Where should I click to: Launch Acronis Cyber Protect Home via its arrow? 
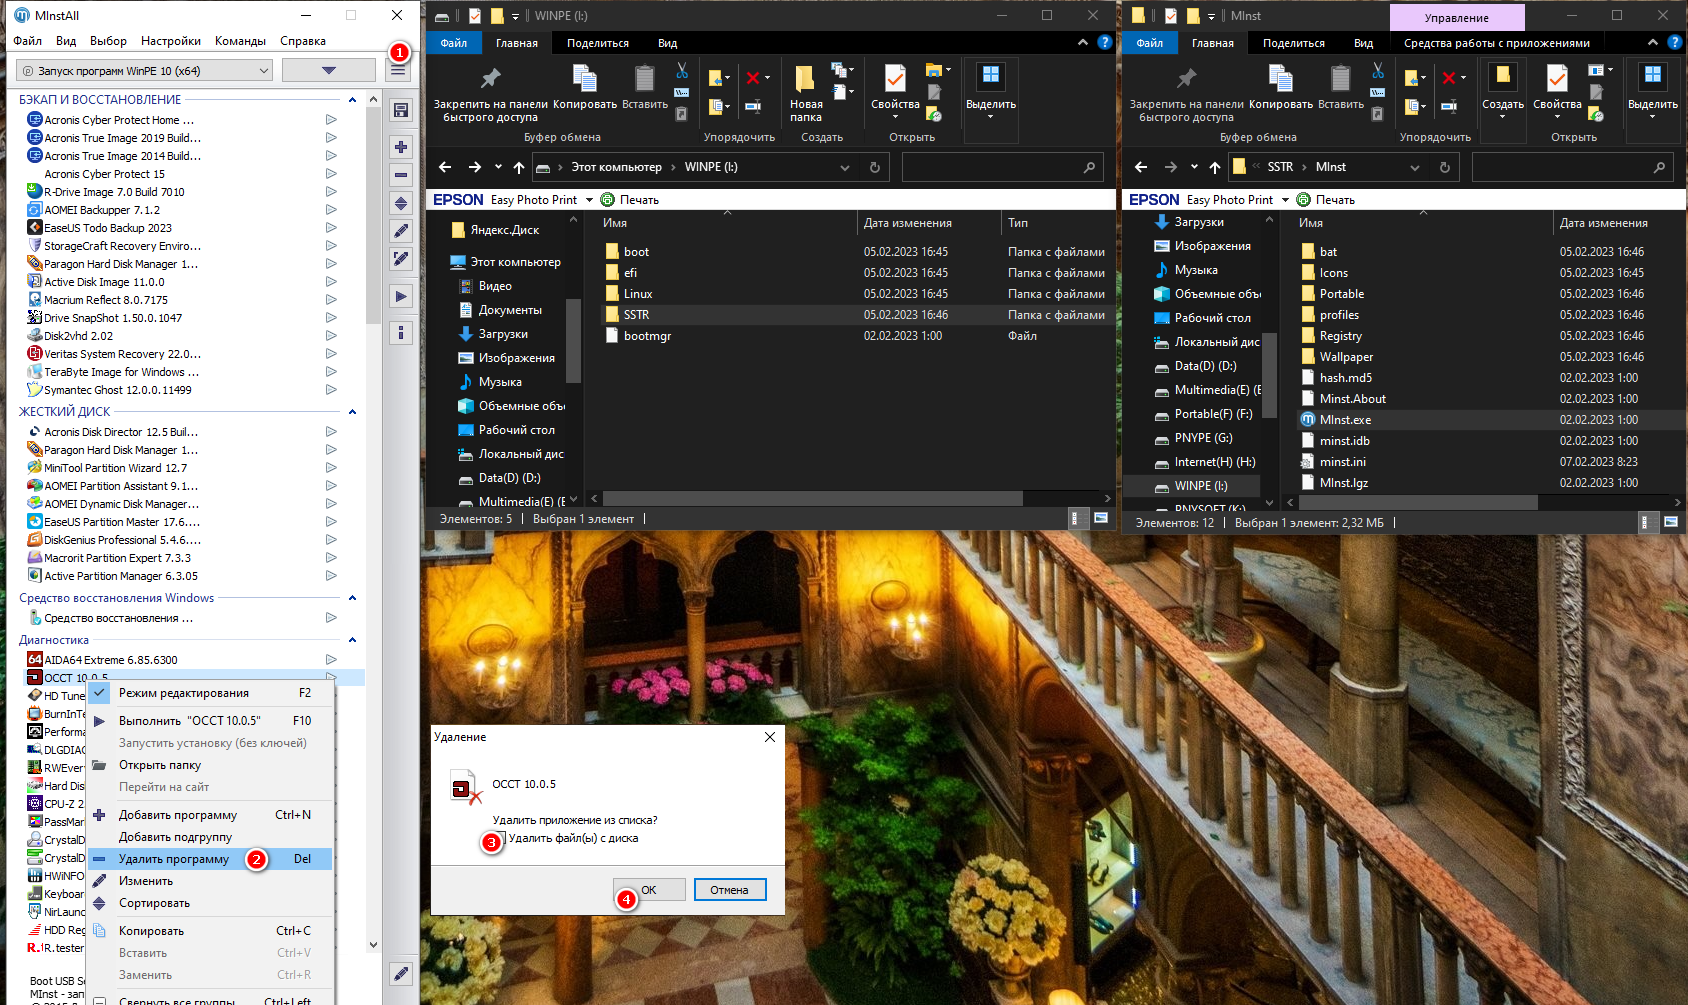(x=331, y=120)
